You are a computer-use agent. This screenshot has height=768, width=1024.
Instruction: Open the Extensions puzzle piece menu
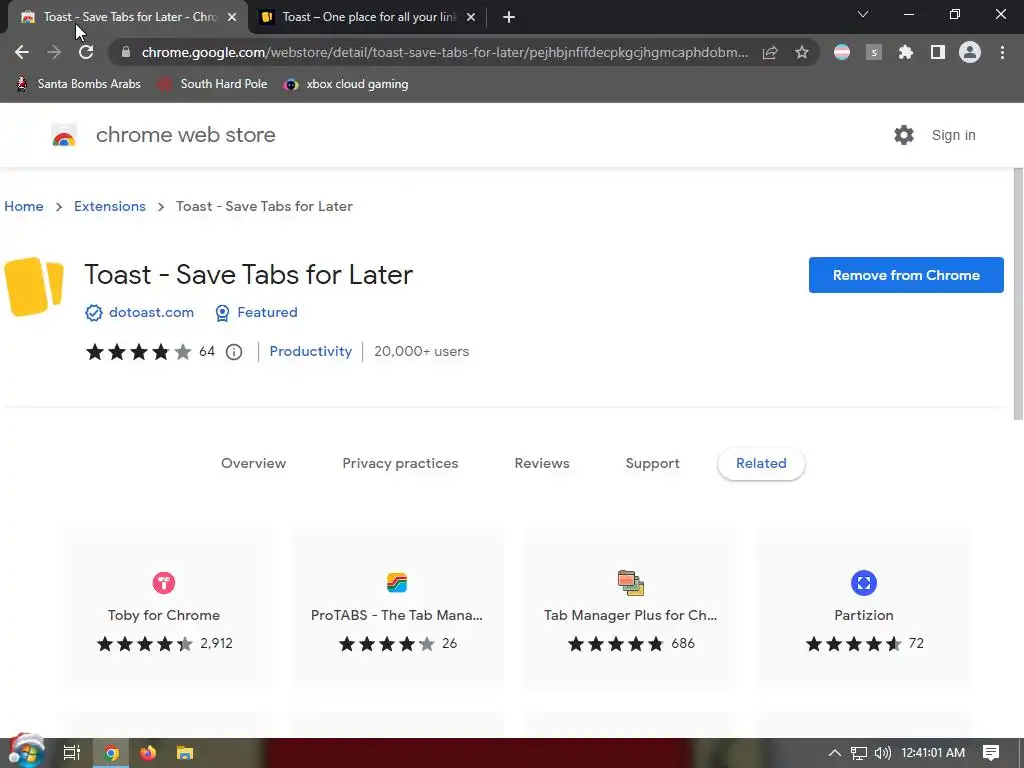point(906,52)
